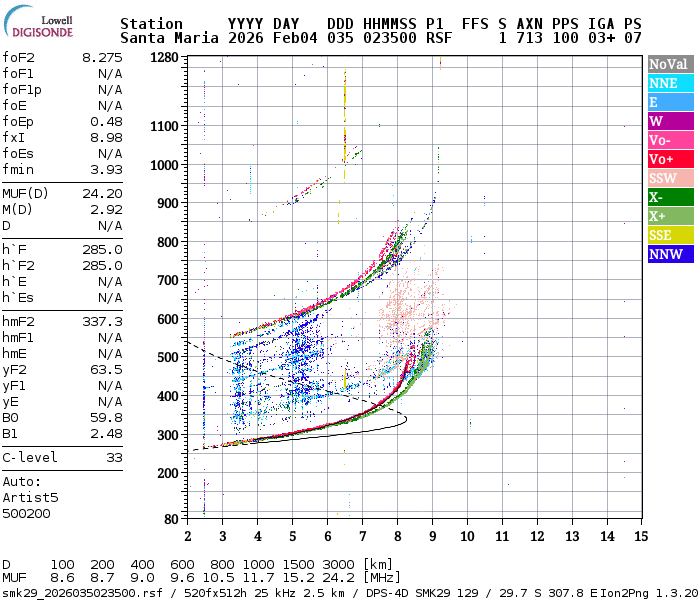Image resolution: width=700 pixels, height=600 pixels.
Task: Click the D 3000 distance value
Action: tap(338, 564)
